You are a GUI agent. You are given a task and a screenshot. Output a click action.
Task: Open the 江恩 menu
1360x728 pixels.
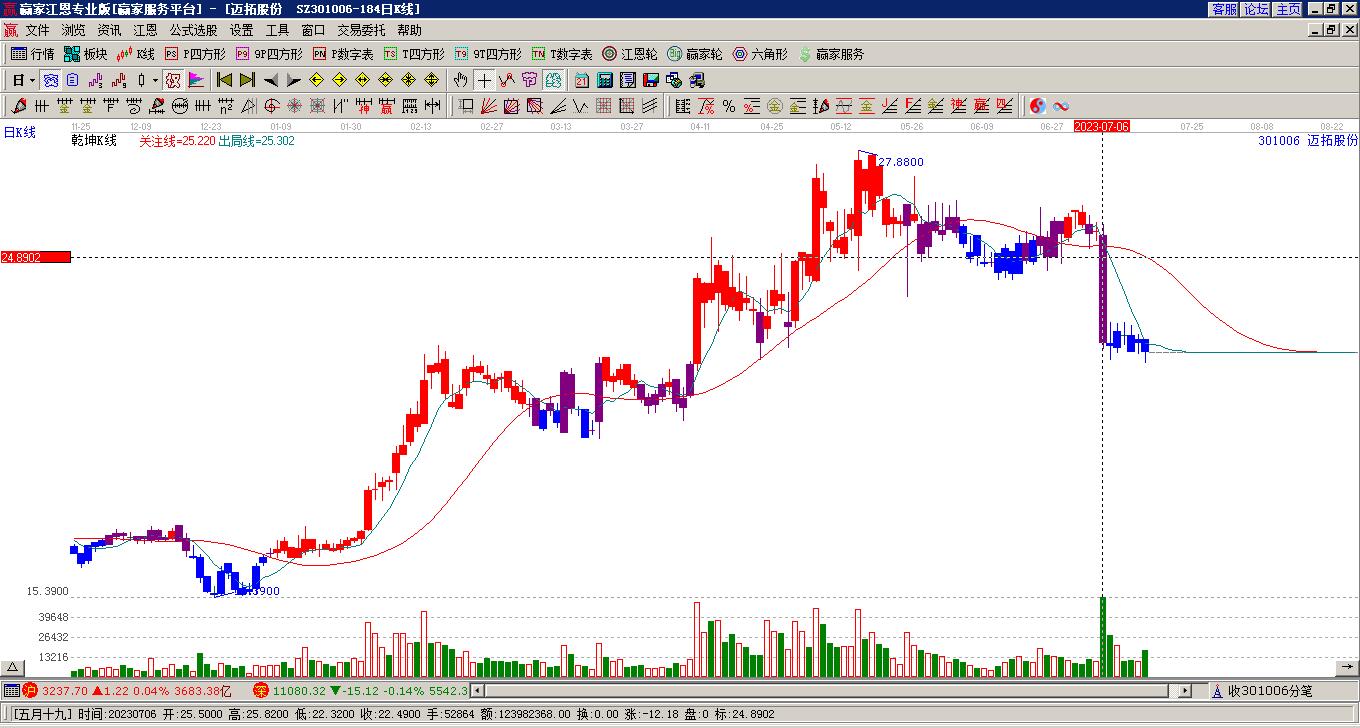145,30
